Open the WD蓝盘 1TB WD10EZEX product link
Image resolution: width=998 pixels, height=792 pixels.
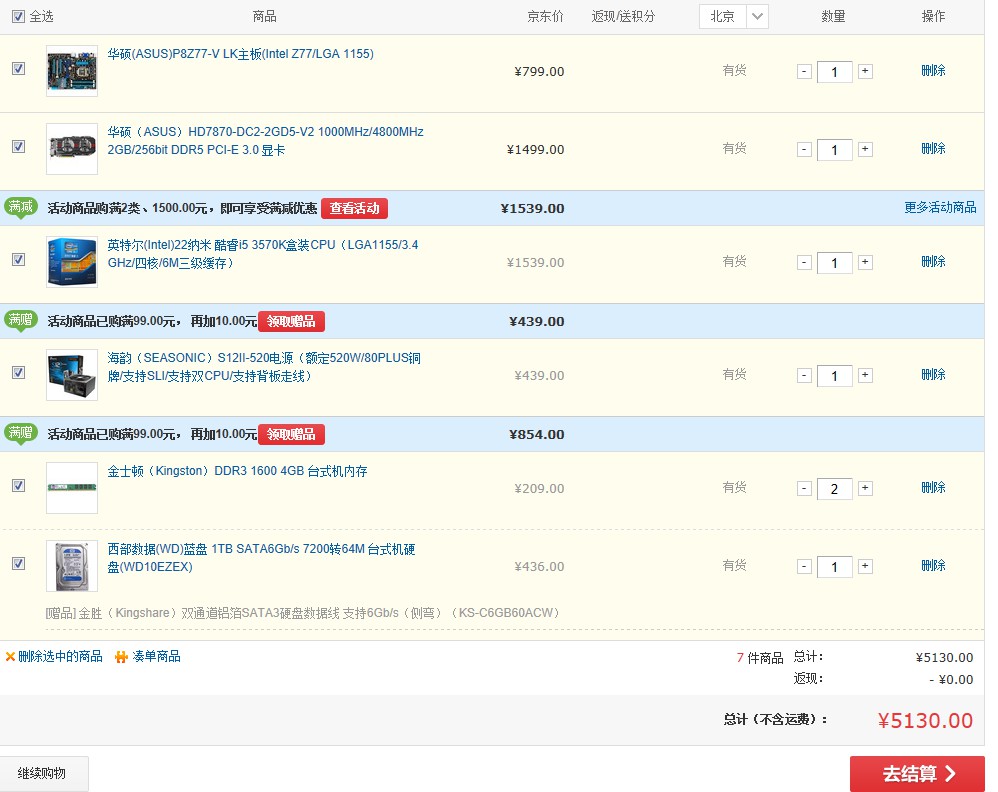tap(261, 558)
